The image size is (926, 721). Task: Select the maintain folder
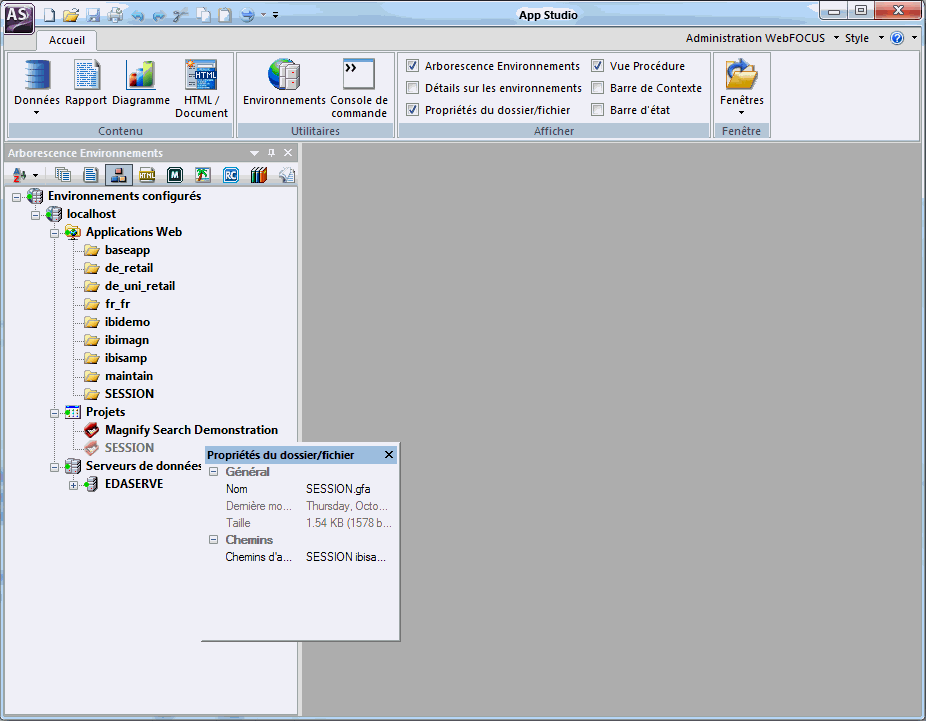129,376
